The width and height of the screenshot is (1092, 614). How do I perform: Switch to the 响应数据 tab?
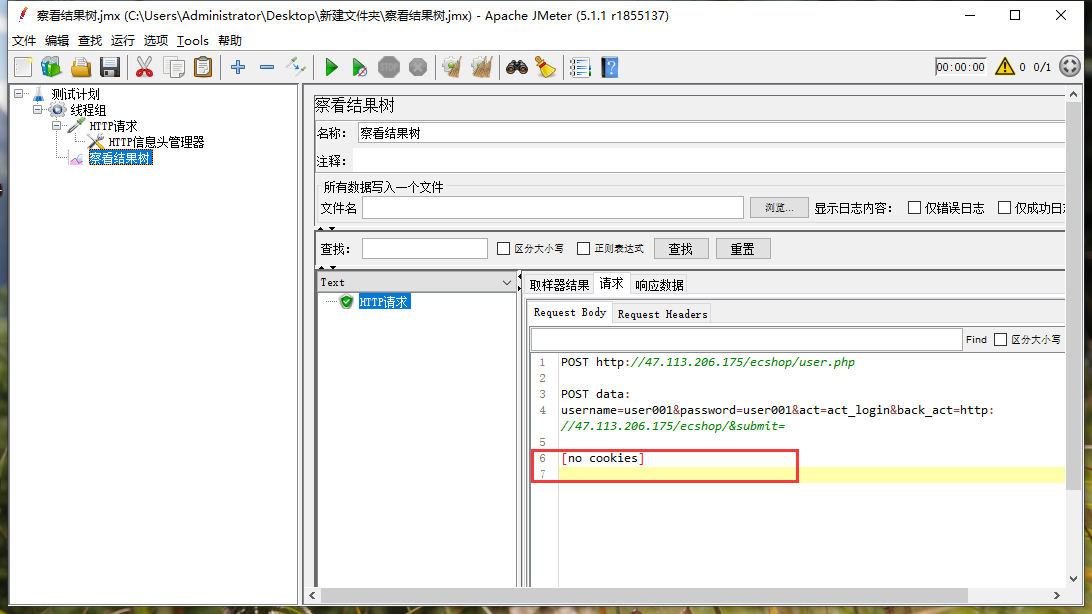pos(659,285)
